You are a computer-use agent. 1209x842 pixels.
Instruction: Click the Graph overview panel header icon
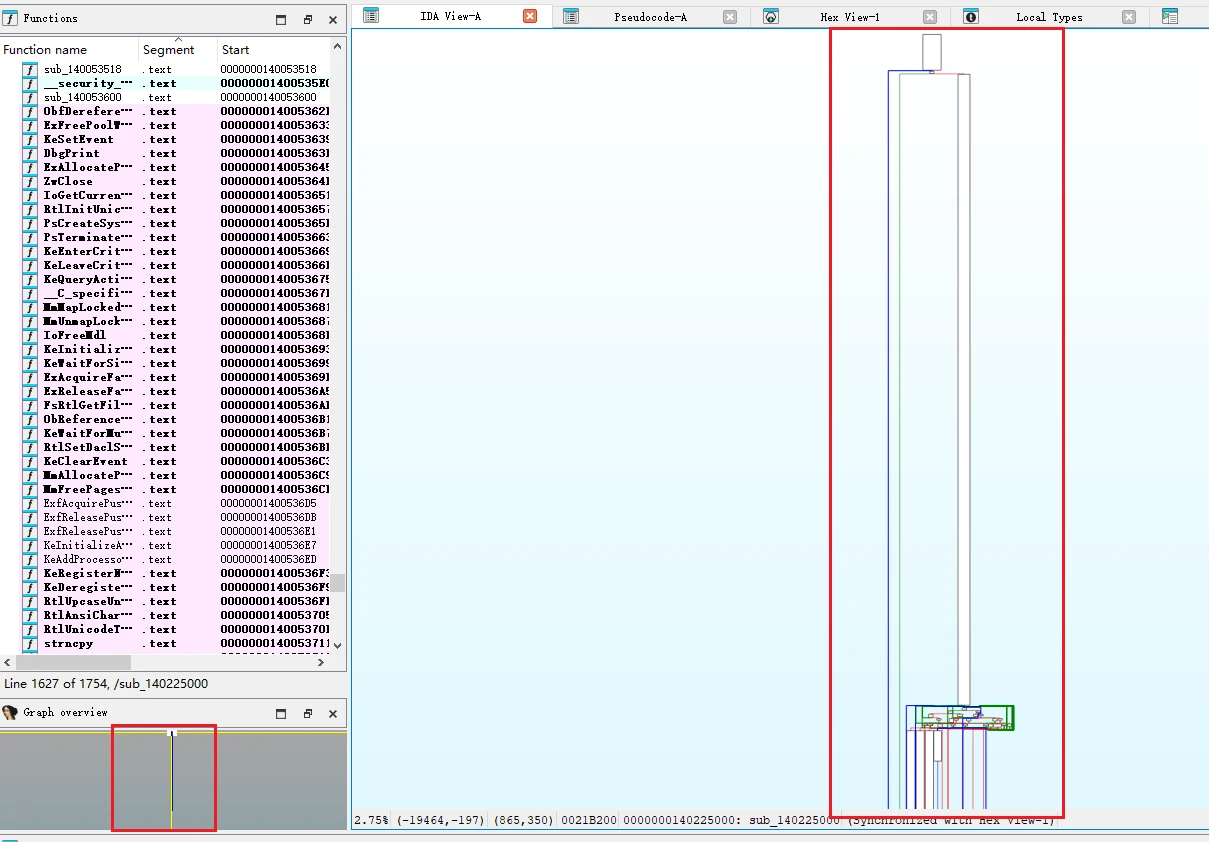[x=11, y=713]
